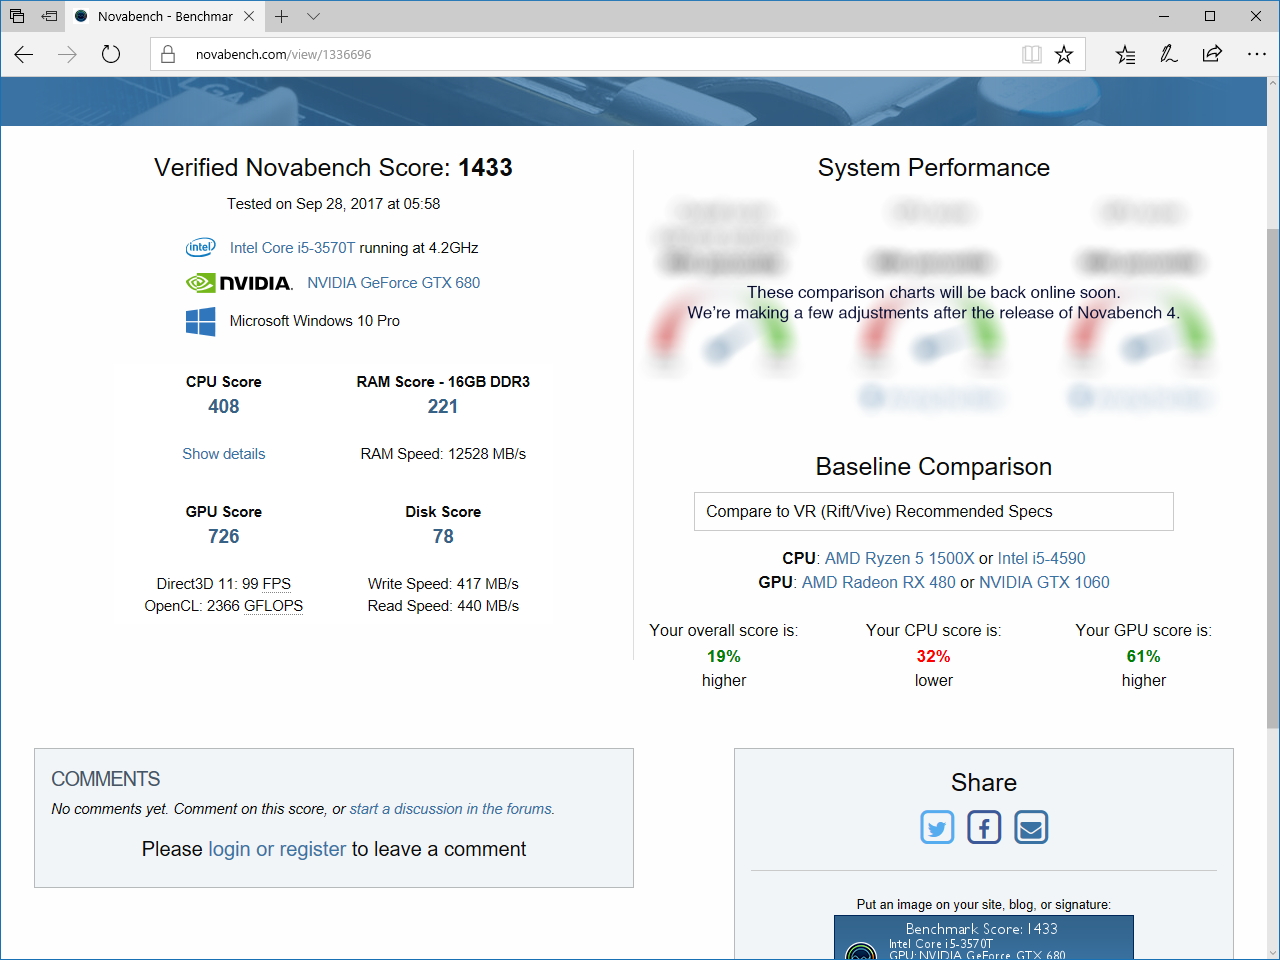Click the browser Back arrow
1280x960 pixels.
pos(24,55)
